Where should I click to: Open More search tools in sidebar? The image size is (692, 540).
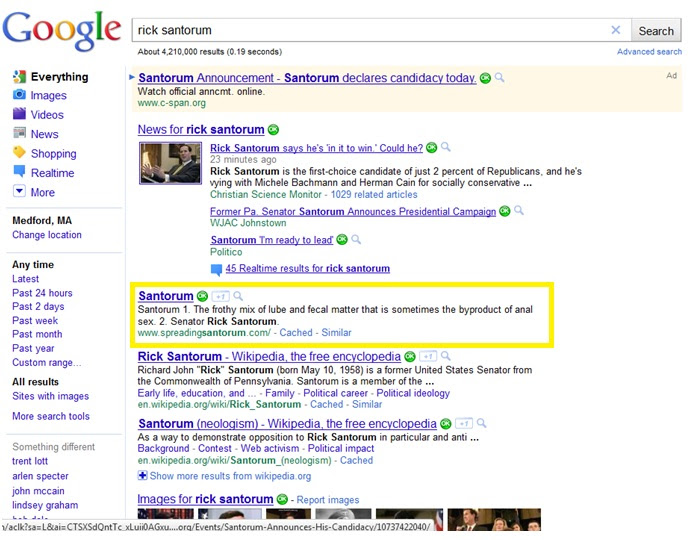pyautogui.click(x=51, y=416)
